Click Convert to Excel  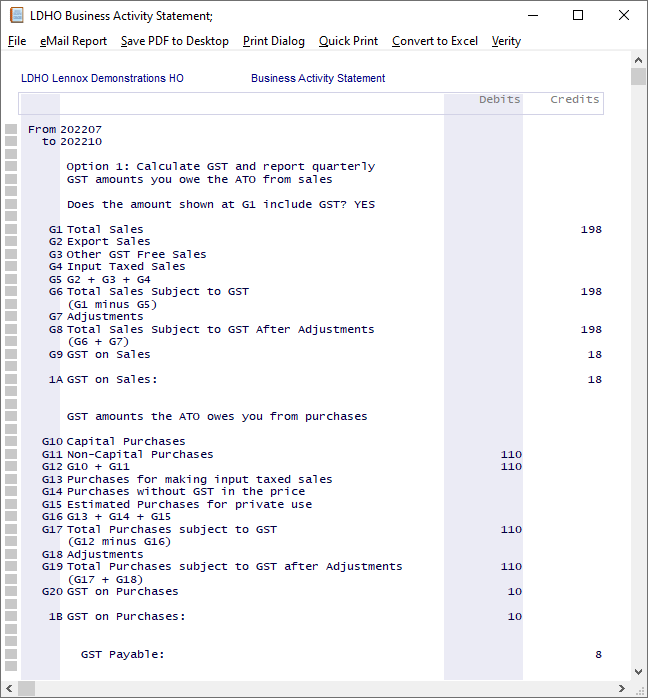click(435, 41)
